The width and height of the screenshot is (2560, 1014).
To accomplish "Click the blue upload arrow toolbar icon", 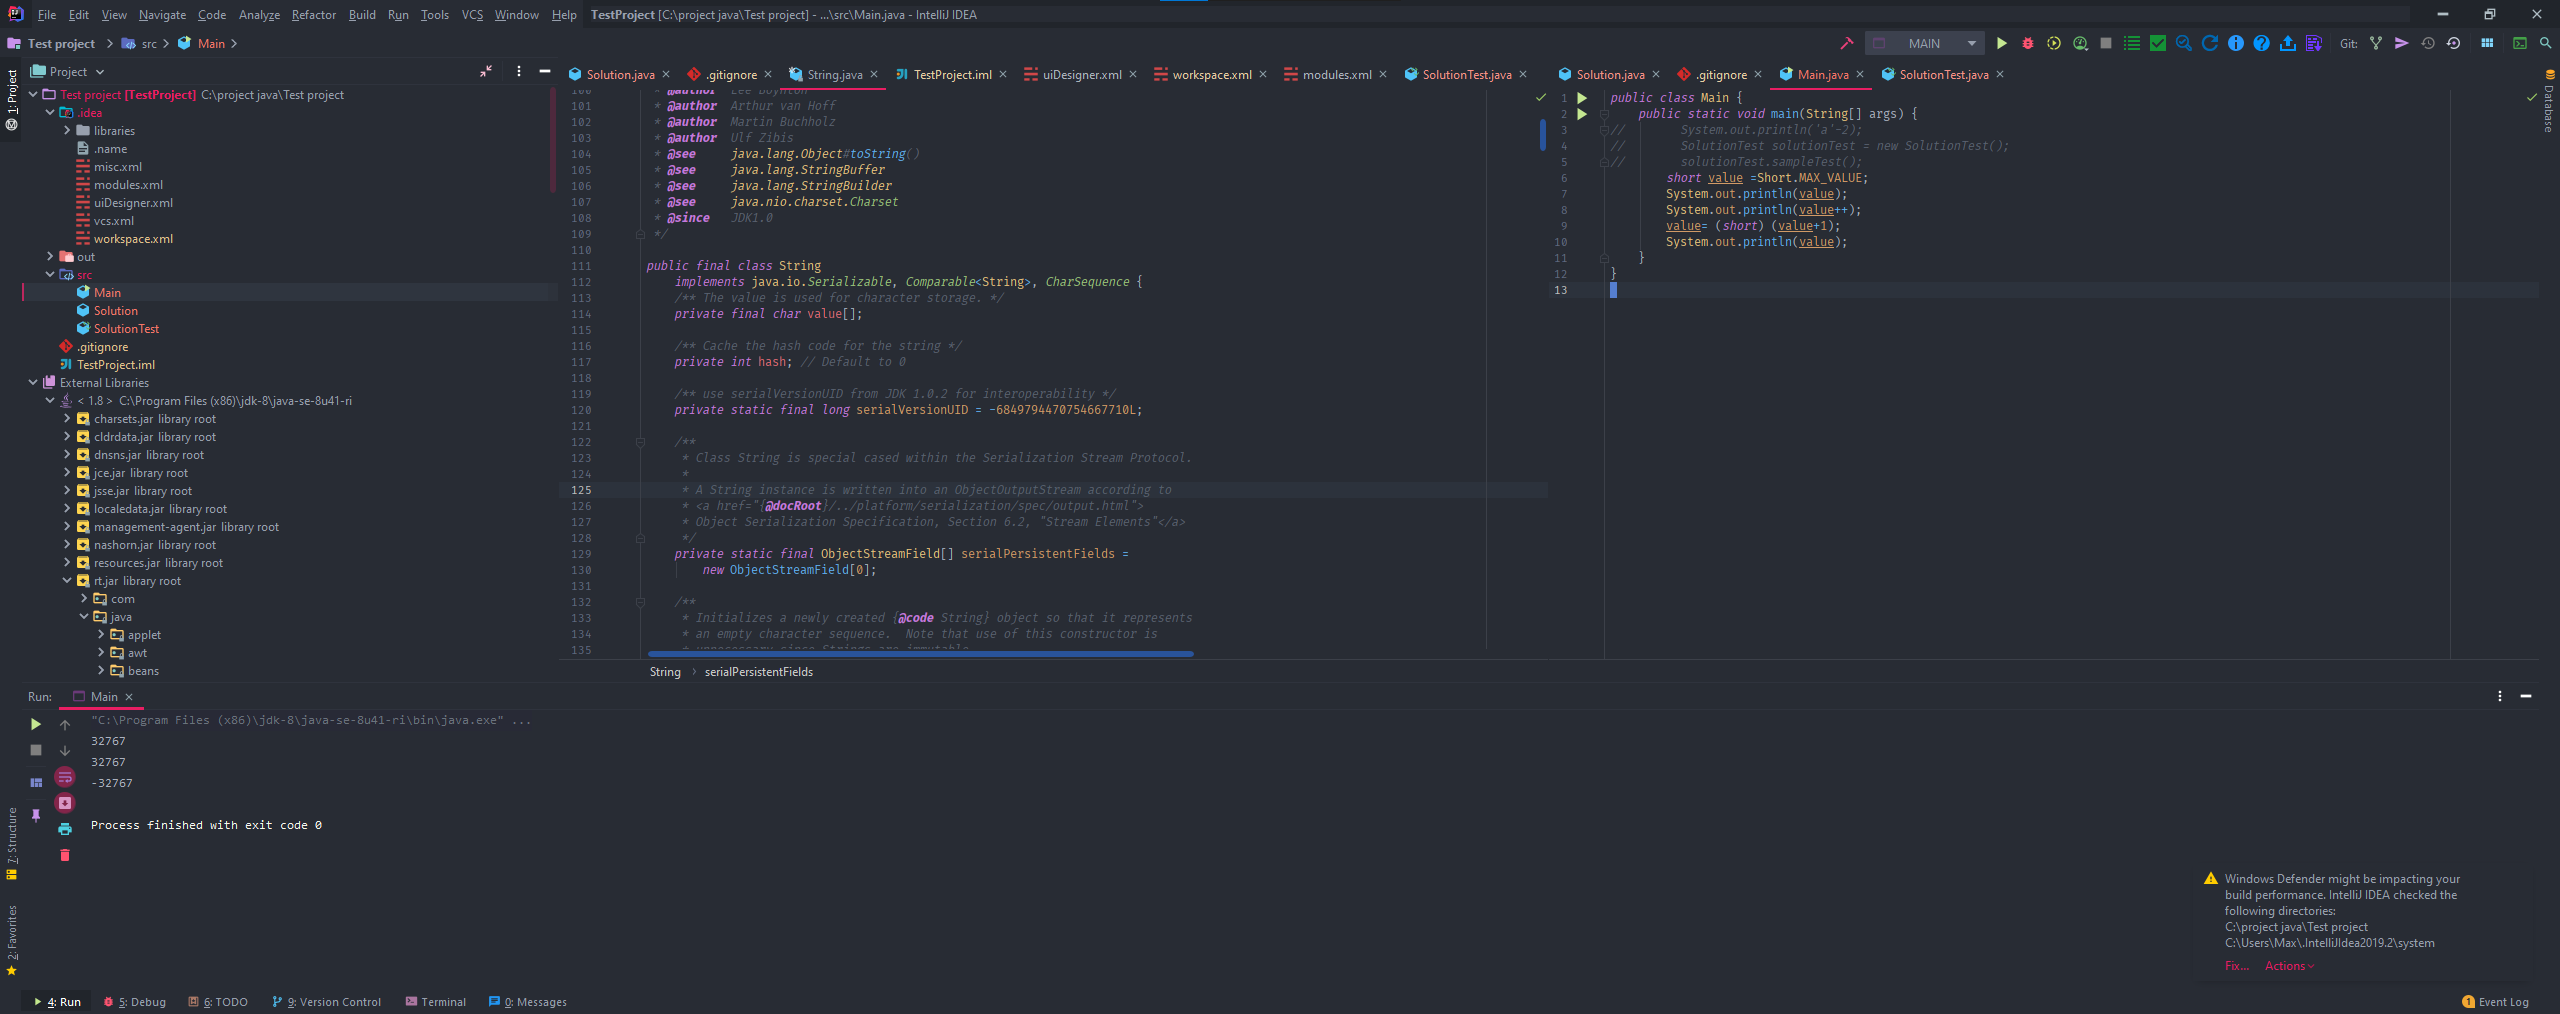I will click(x=2288, y=43).
